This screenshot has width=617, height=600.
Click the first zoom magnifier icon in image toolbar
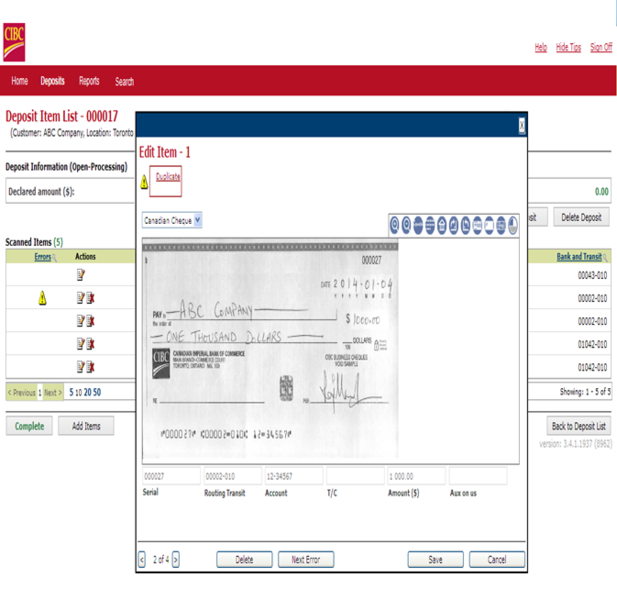pyautogui.click(x=394, y=225)
